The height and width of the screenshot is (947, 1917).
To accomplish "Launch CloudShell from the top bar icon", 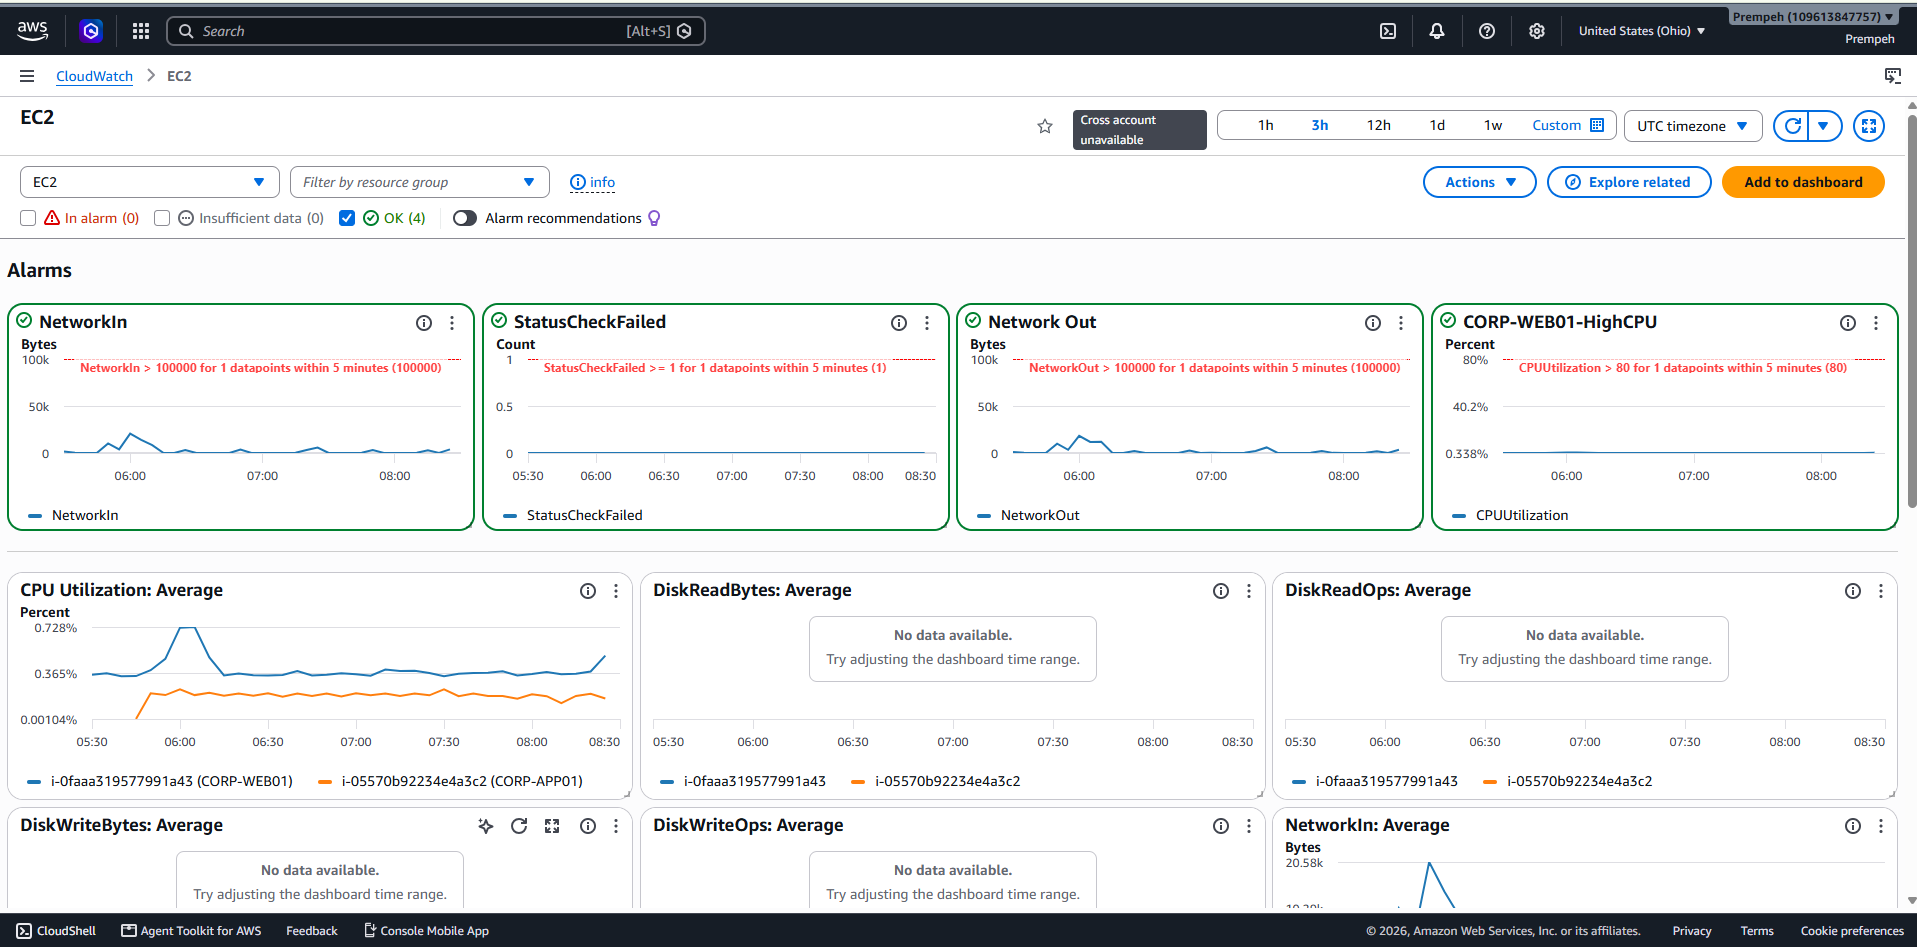I will click(1388, 31).
